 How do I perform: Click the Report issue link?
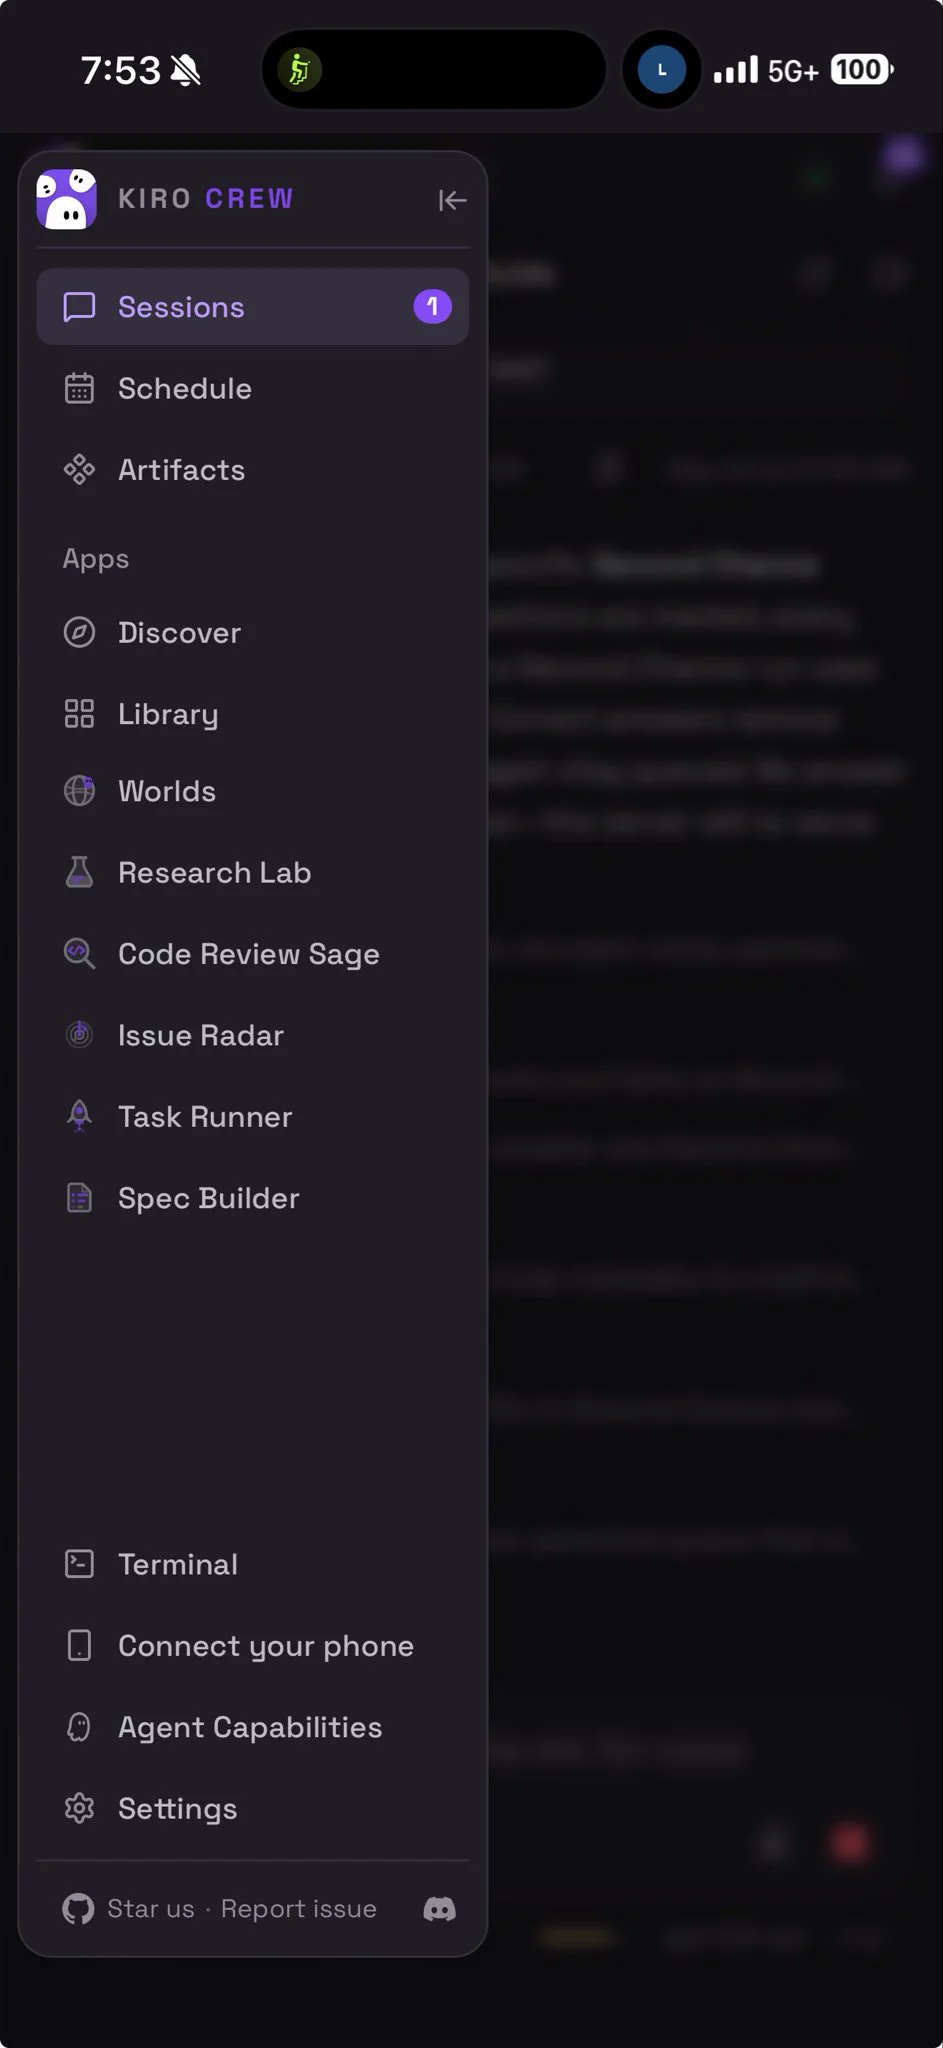[299, 1909]
